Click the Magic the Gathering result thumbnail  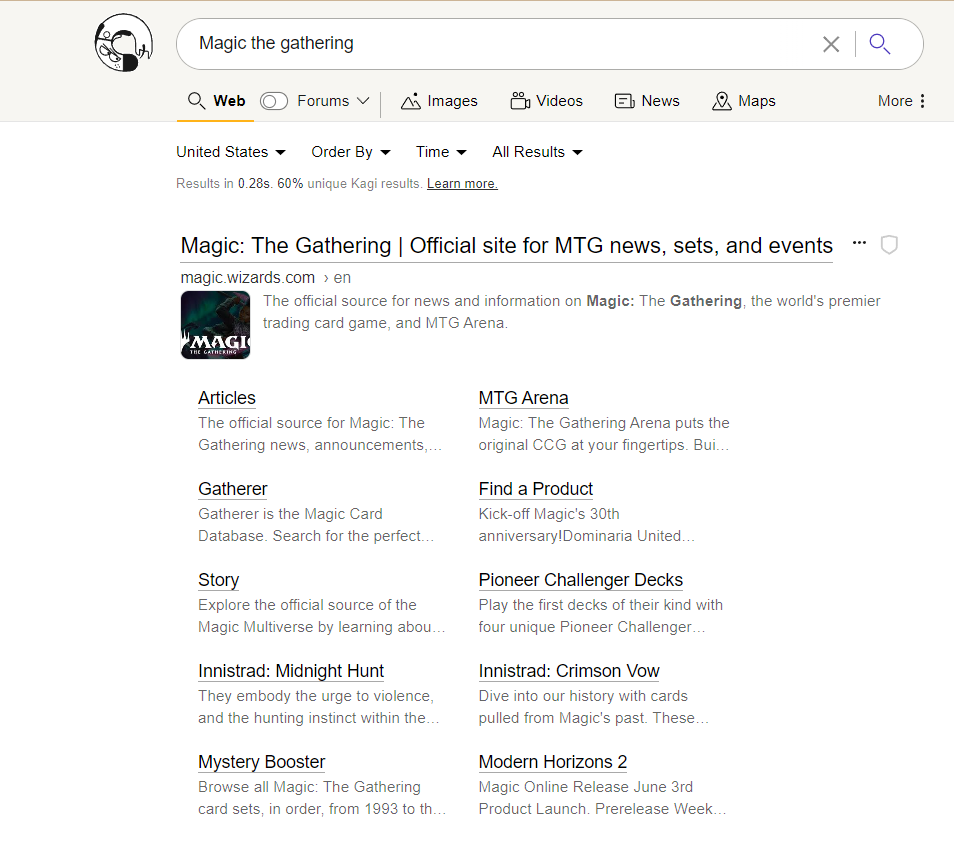click(x=215, y=325)
